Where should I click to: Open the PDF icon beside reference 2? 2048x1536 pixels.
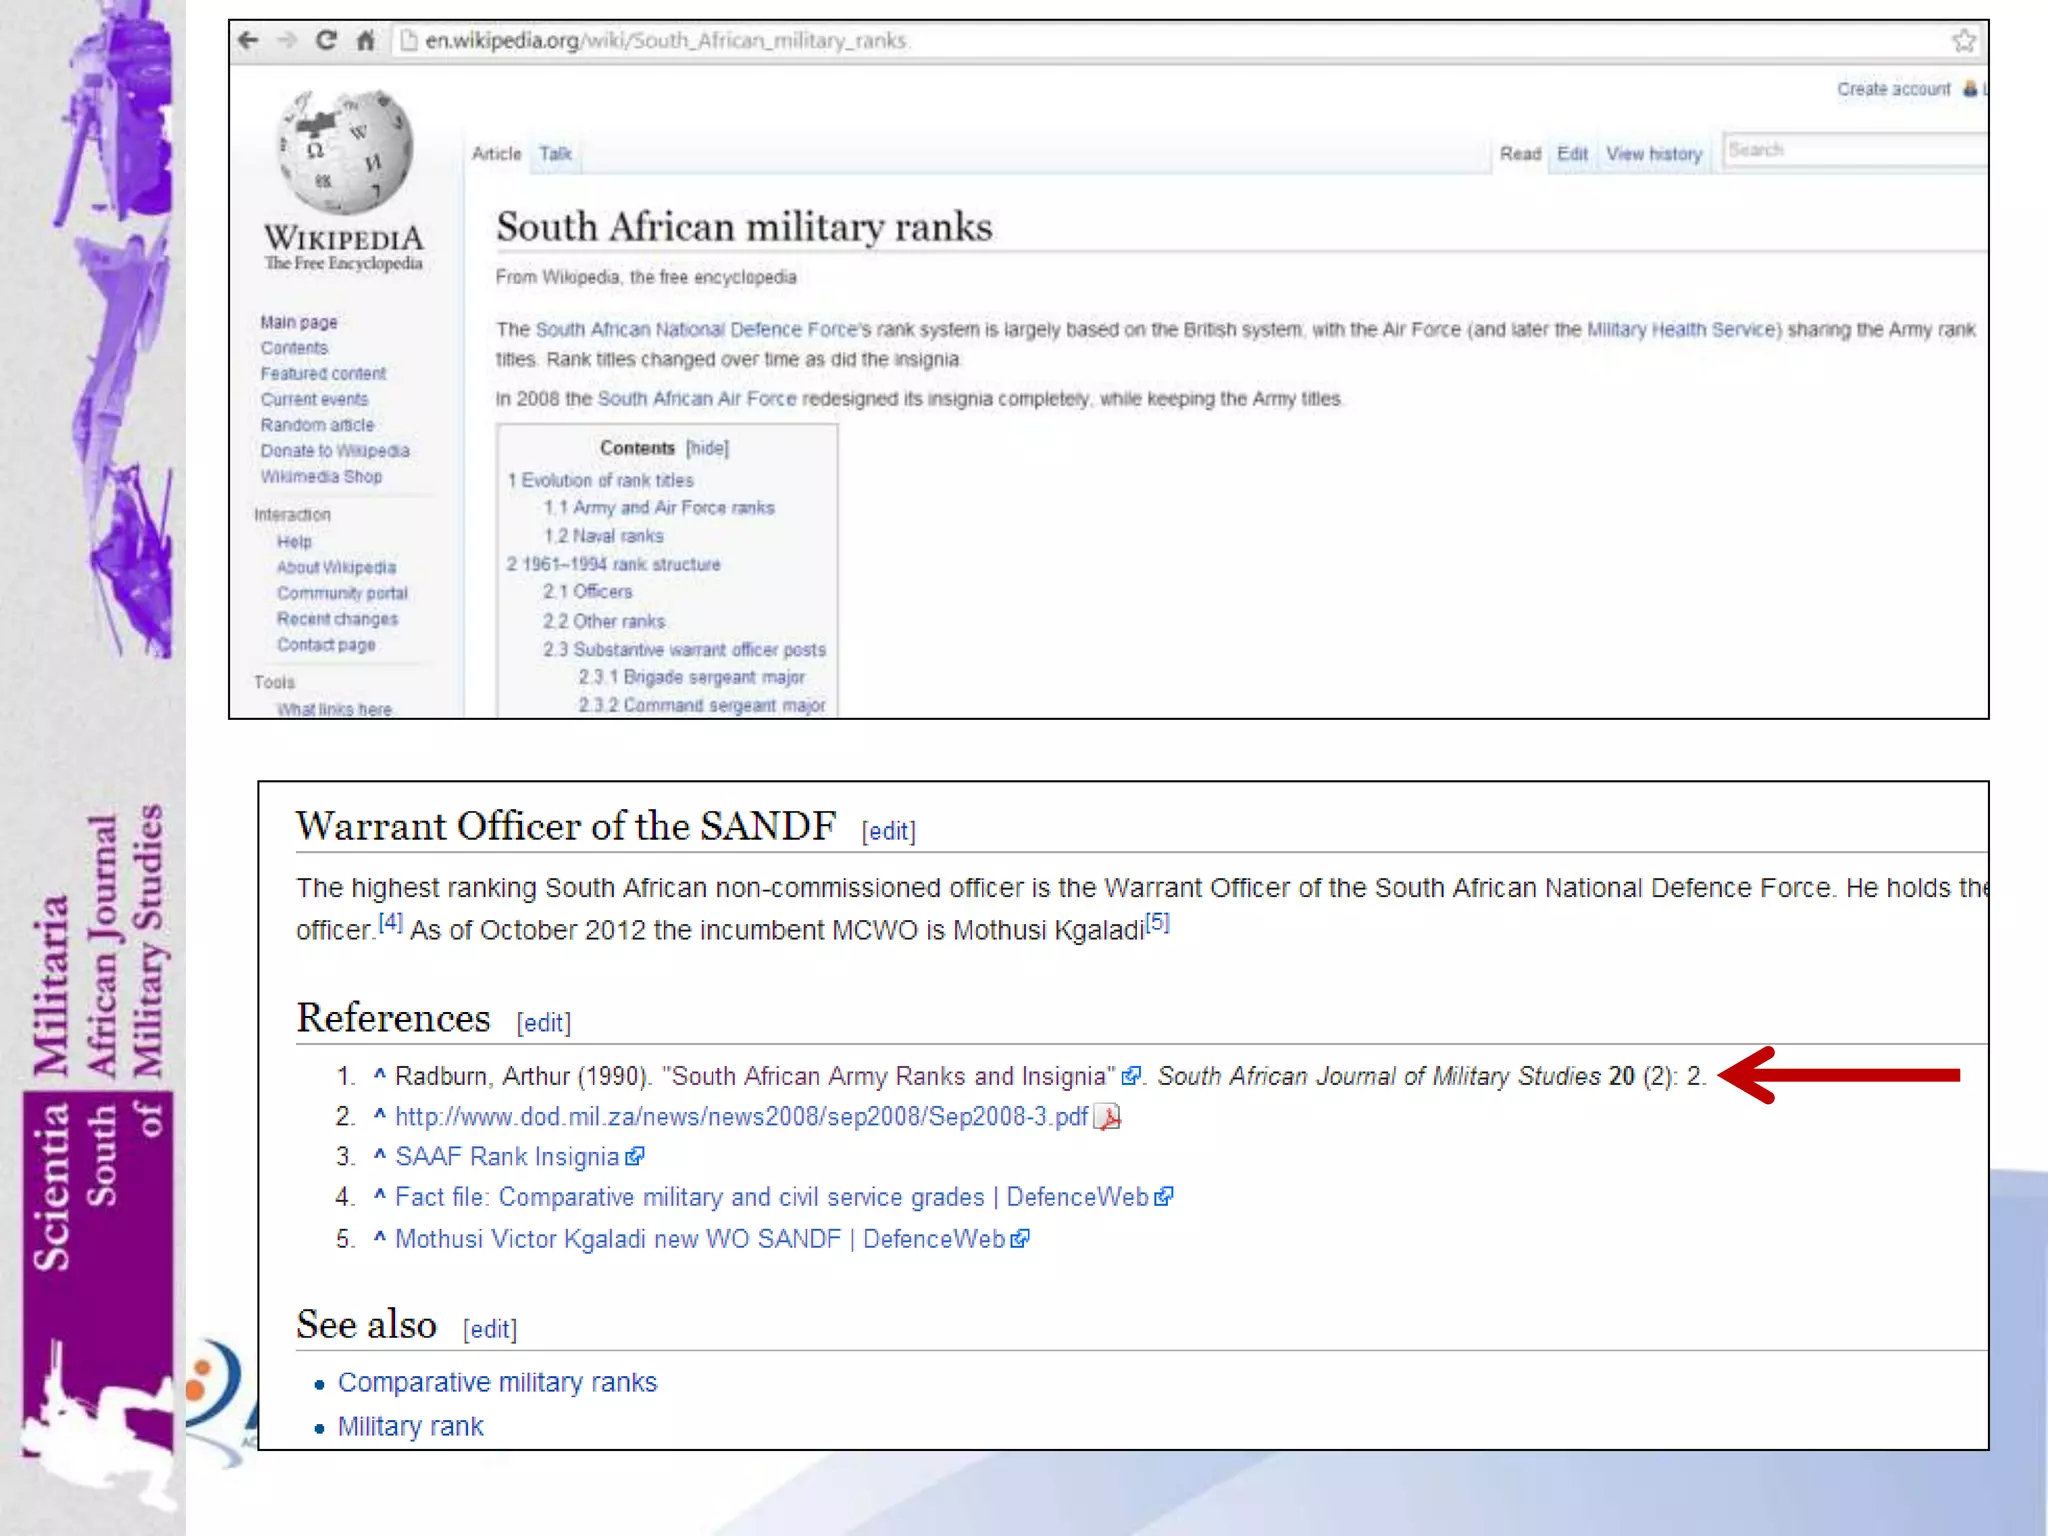pyautogui.click(x=1108, y=1117)
